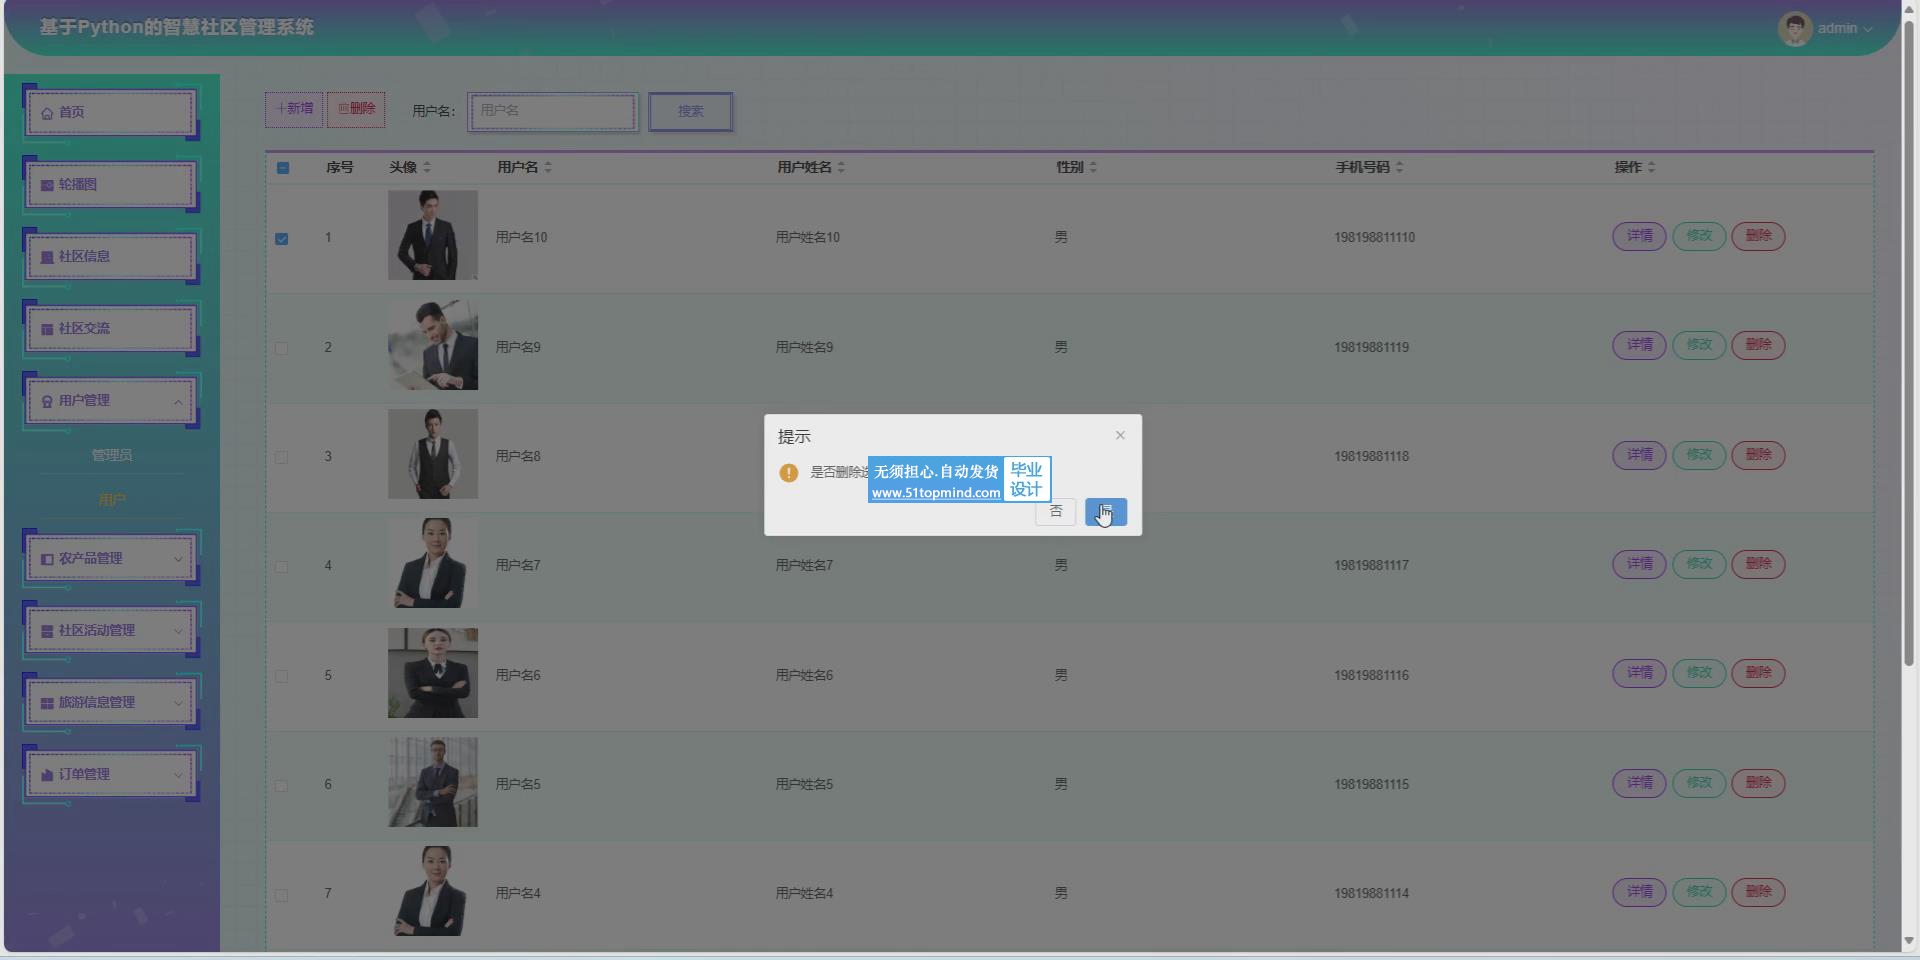
Task: Click 否 to cancel deletion
Action: point(1055,512)
